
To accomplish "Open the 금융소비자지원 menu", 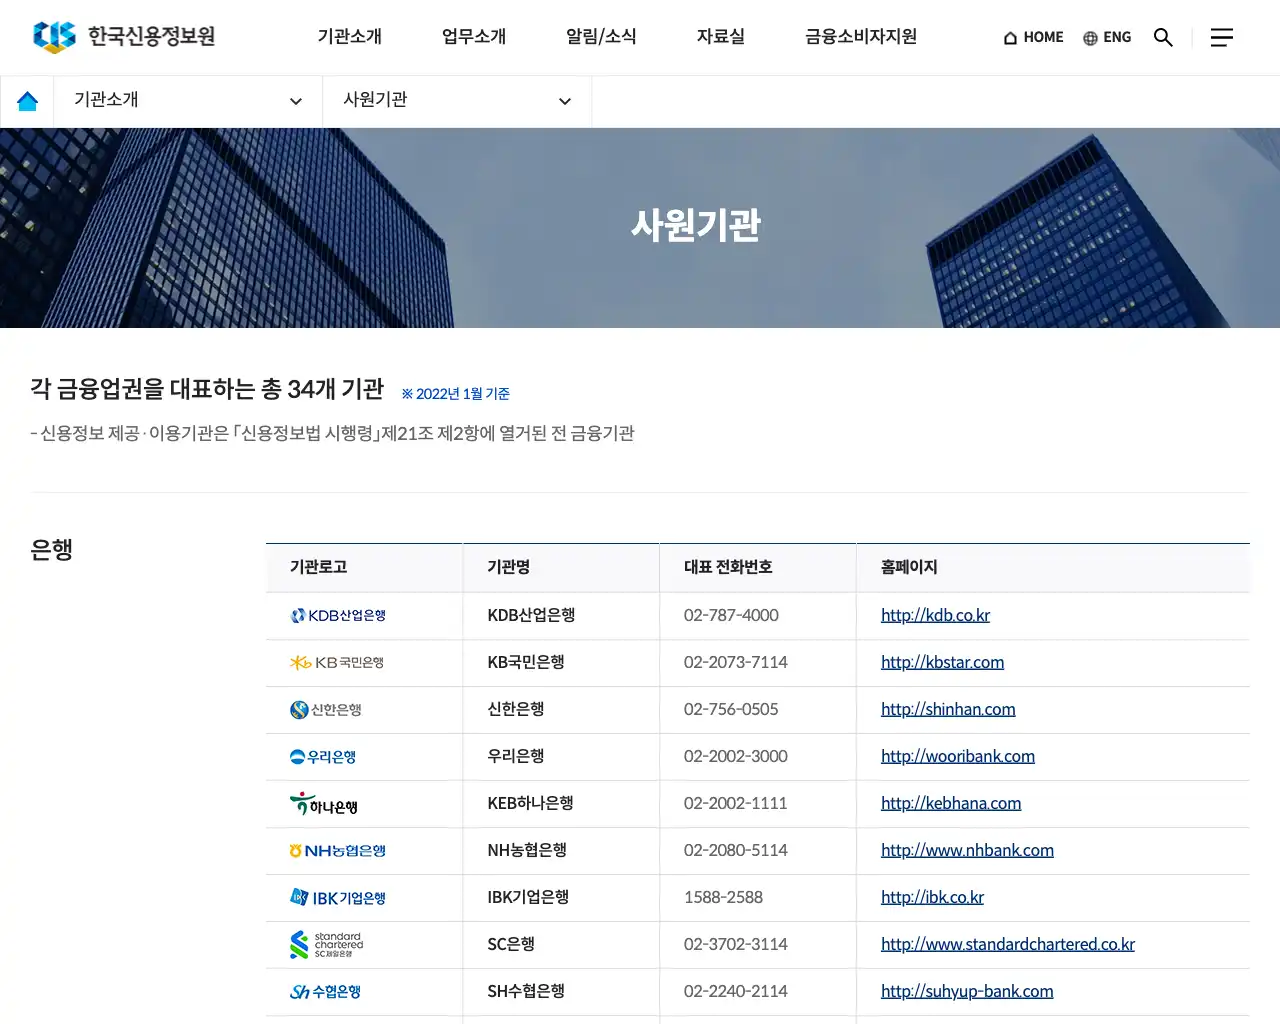I will 859,37.
